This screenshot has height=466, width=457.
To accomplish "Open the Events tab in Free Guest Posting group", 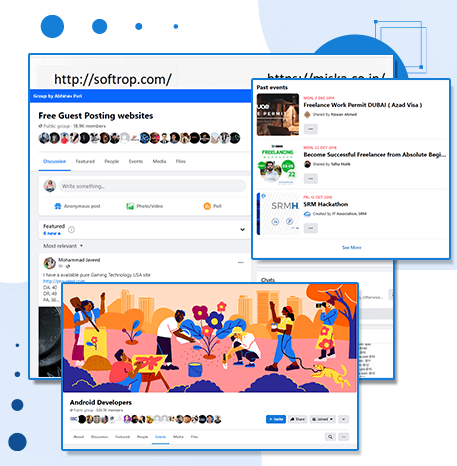I will tap(136, 161).
